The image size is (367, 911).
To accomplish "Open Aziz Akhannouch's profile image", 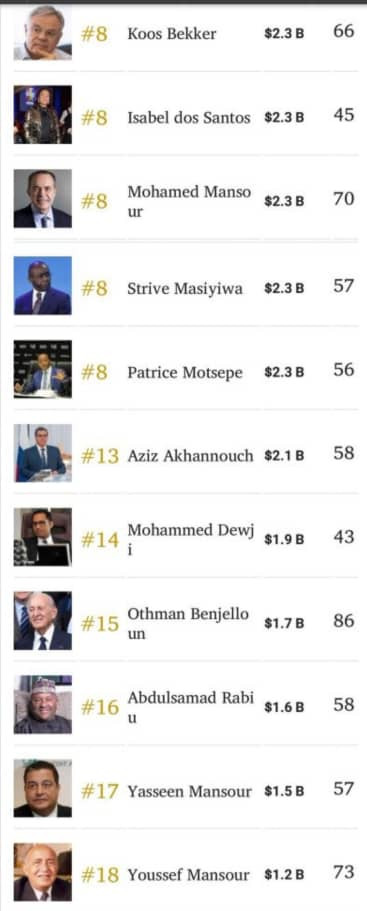I will coord(43,453).
